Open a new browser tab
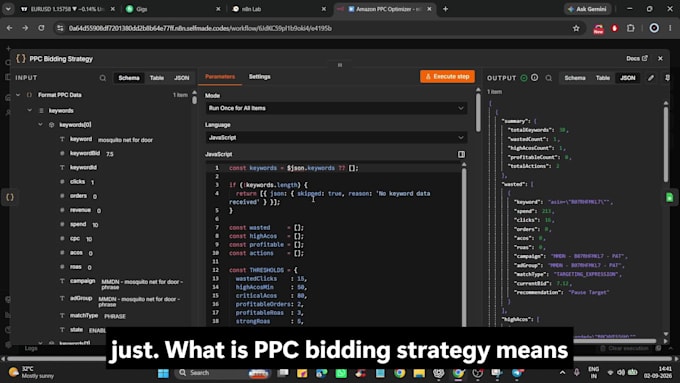Screen dimensions: 680x383 pos(445,9)
